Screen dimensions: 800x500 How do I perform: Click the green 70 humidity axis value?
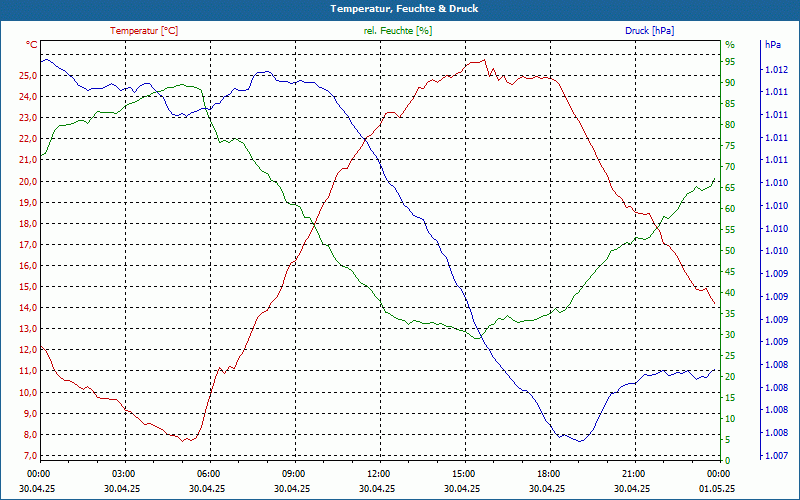[x=730, y=167]
